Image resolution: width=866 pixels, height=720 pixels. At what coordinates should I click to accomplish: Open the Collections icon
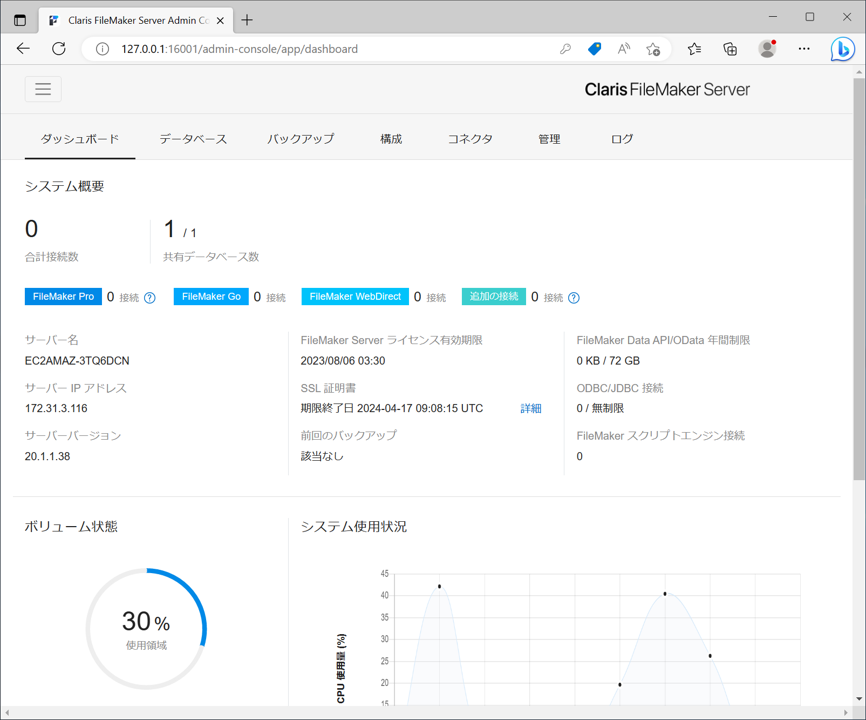[730, 49]
